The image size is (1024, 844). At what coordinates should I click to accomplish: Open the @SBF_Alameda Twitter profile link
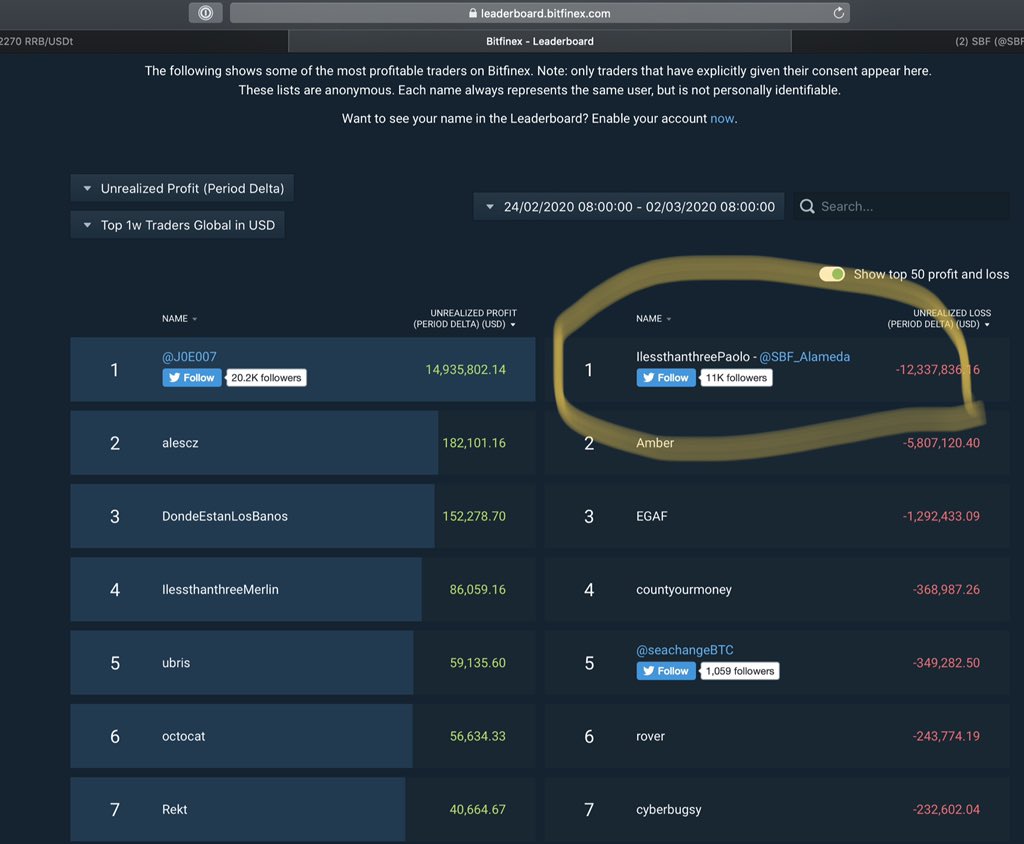(x=805, y=357)
